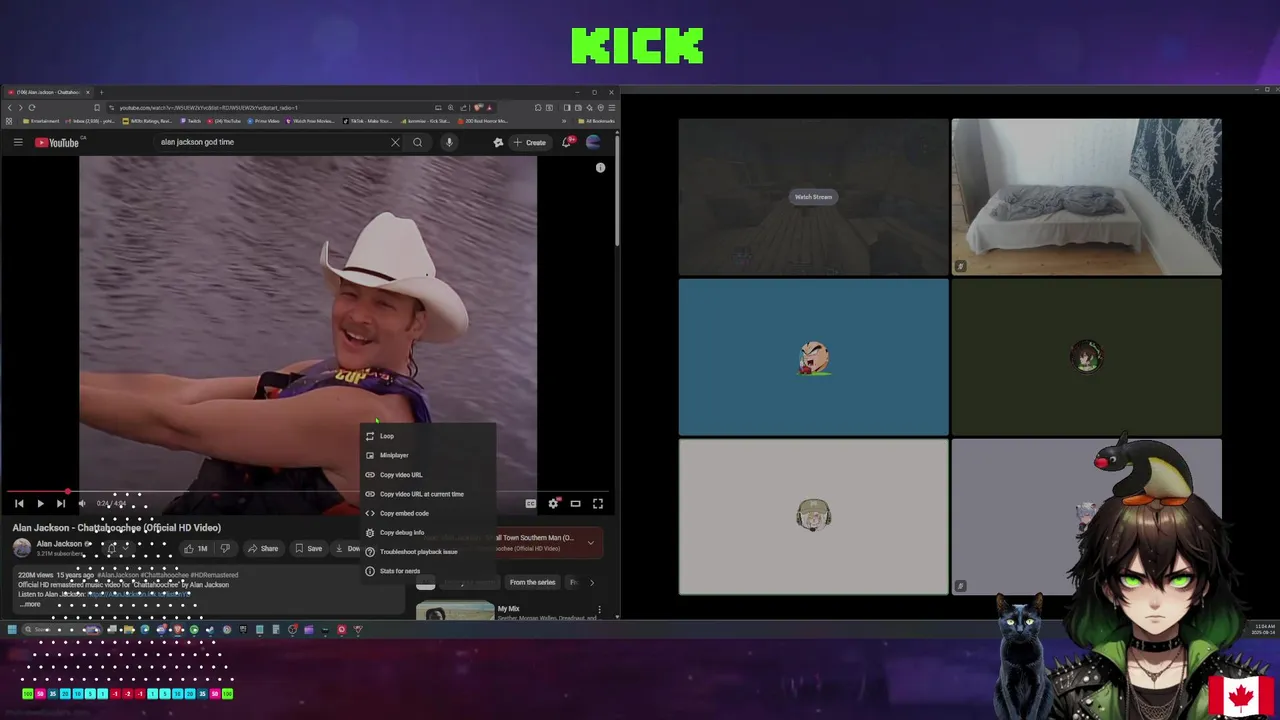
Task: Open the Prime Video bookmark
Action: click(263, 121)
